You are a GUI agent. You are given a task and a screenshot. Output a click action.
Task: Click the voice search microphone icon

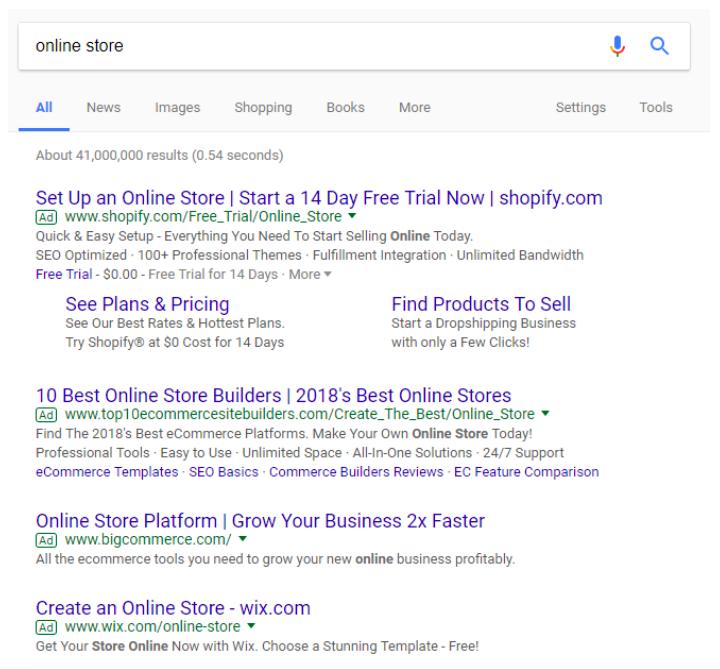pyautogui.click(x=618, y=46)
